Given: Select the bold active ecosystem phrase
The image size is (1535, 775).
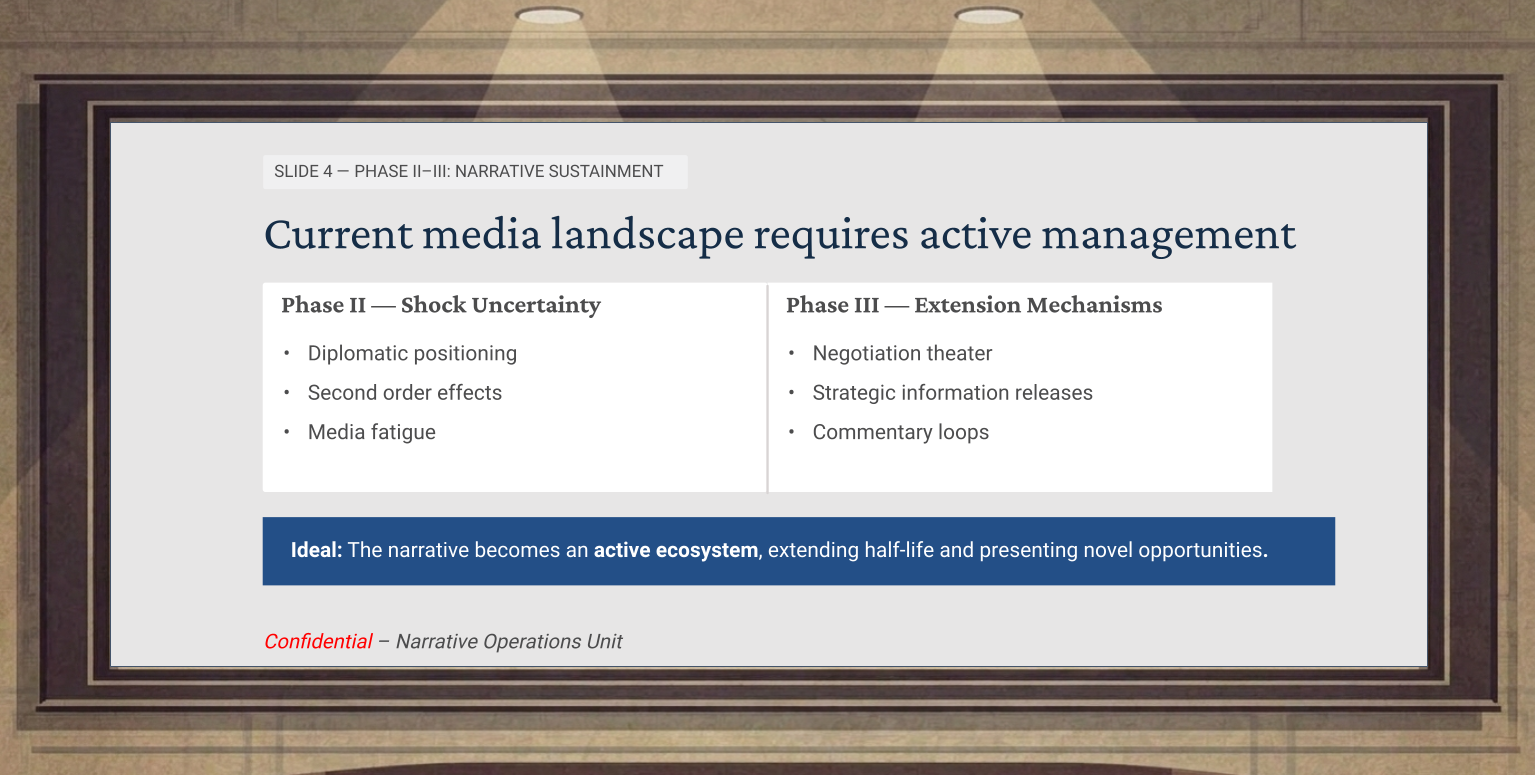Looking at the screenshot, I should pyautogui.click(x=675, y=550).
